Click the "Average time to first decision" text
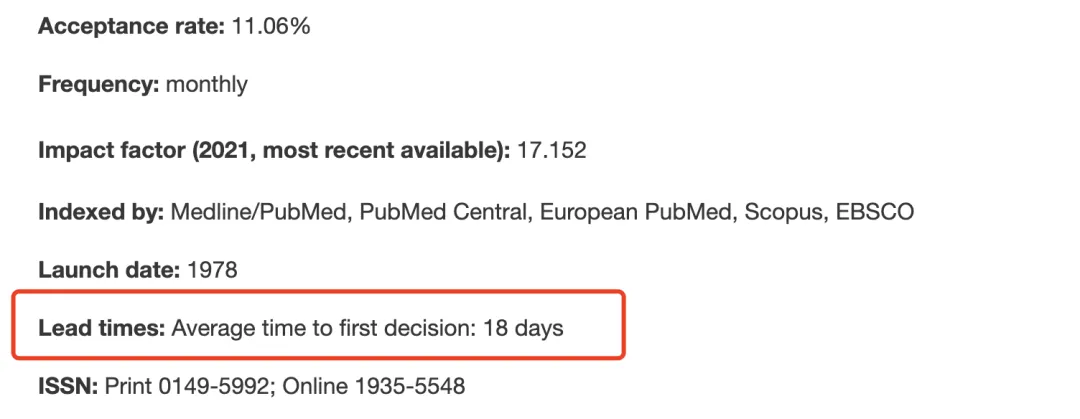The width and height of the screenshot is (1080, 419). (324, 328)
